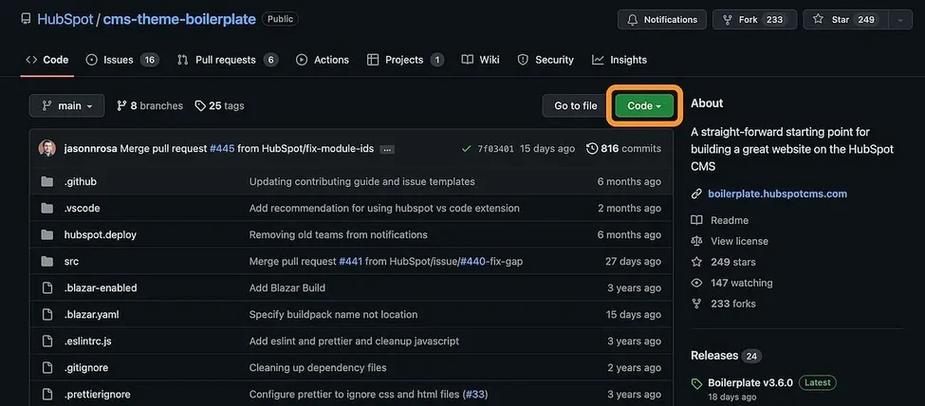Viewport: 925px width, 406px height.
Task: Switch to the Issues tab
Action: [x=123, y=60]
